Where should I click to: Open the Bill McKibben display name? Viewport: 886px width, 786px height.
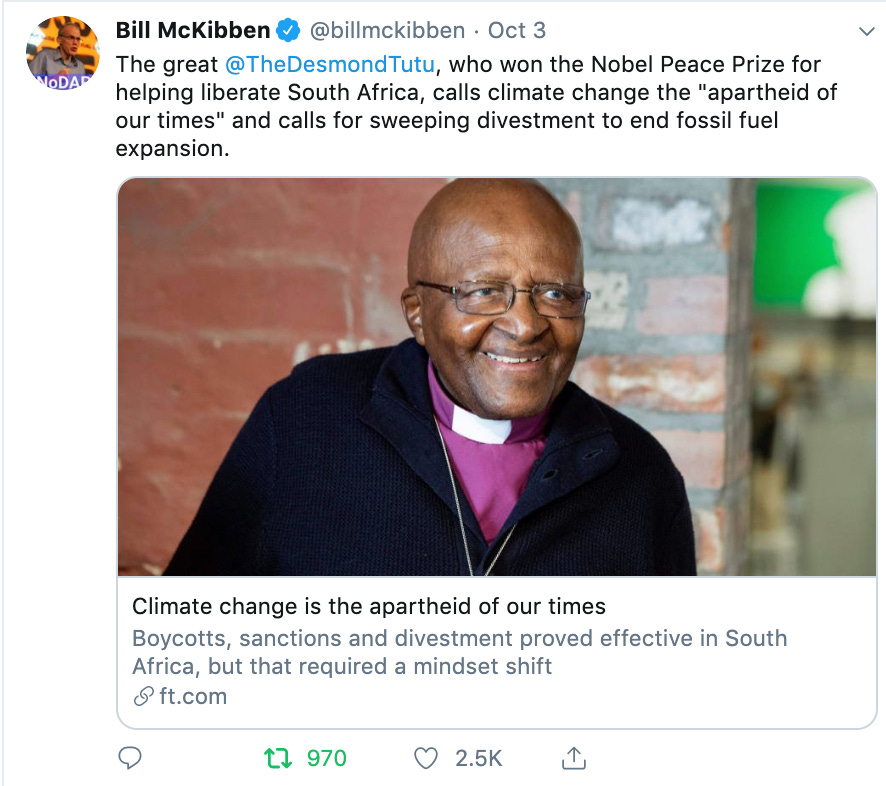193,31
